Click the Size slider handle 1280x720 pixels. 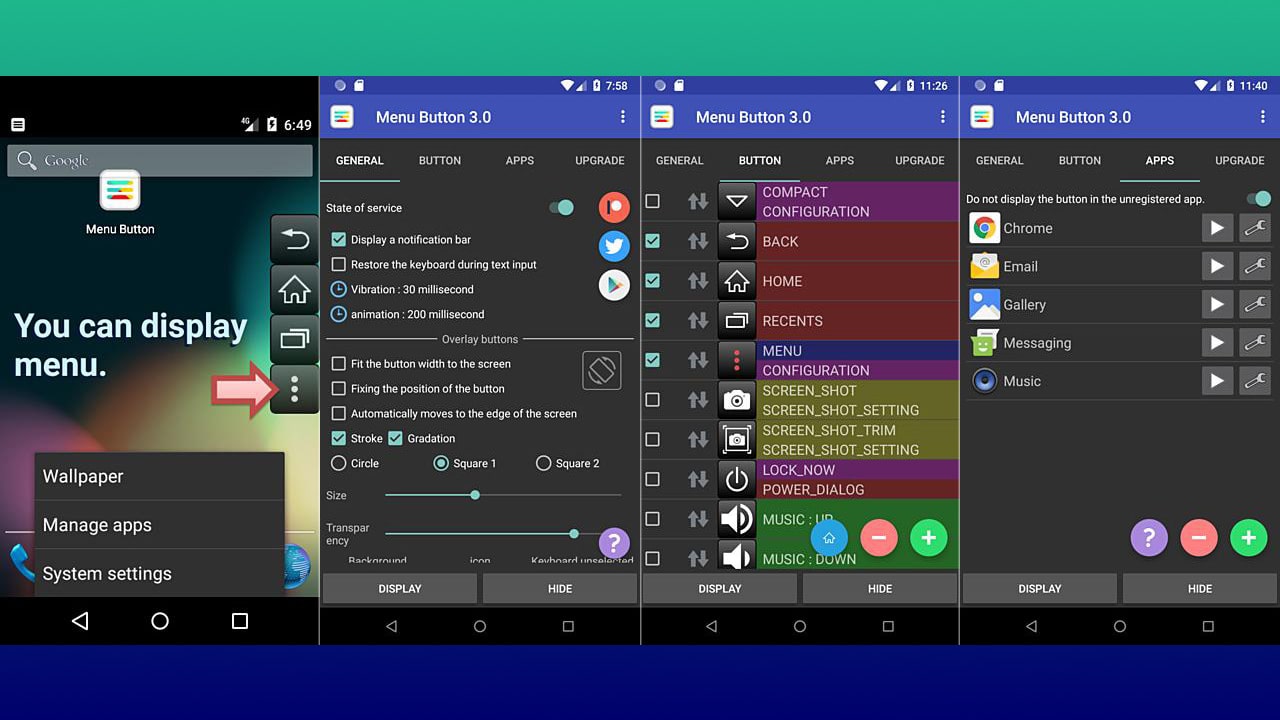[x=475, y=495]
